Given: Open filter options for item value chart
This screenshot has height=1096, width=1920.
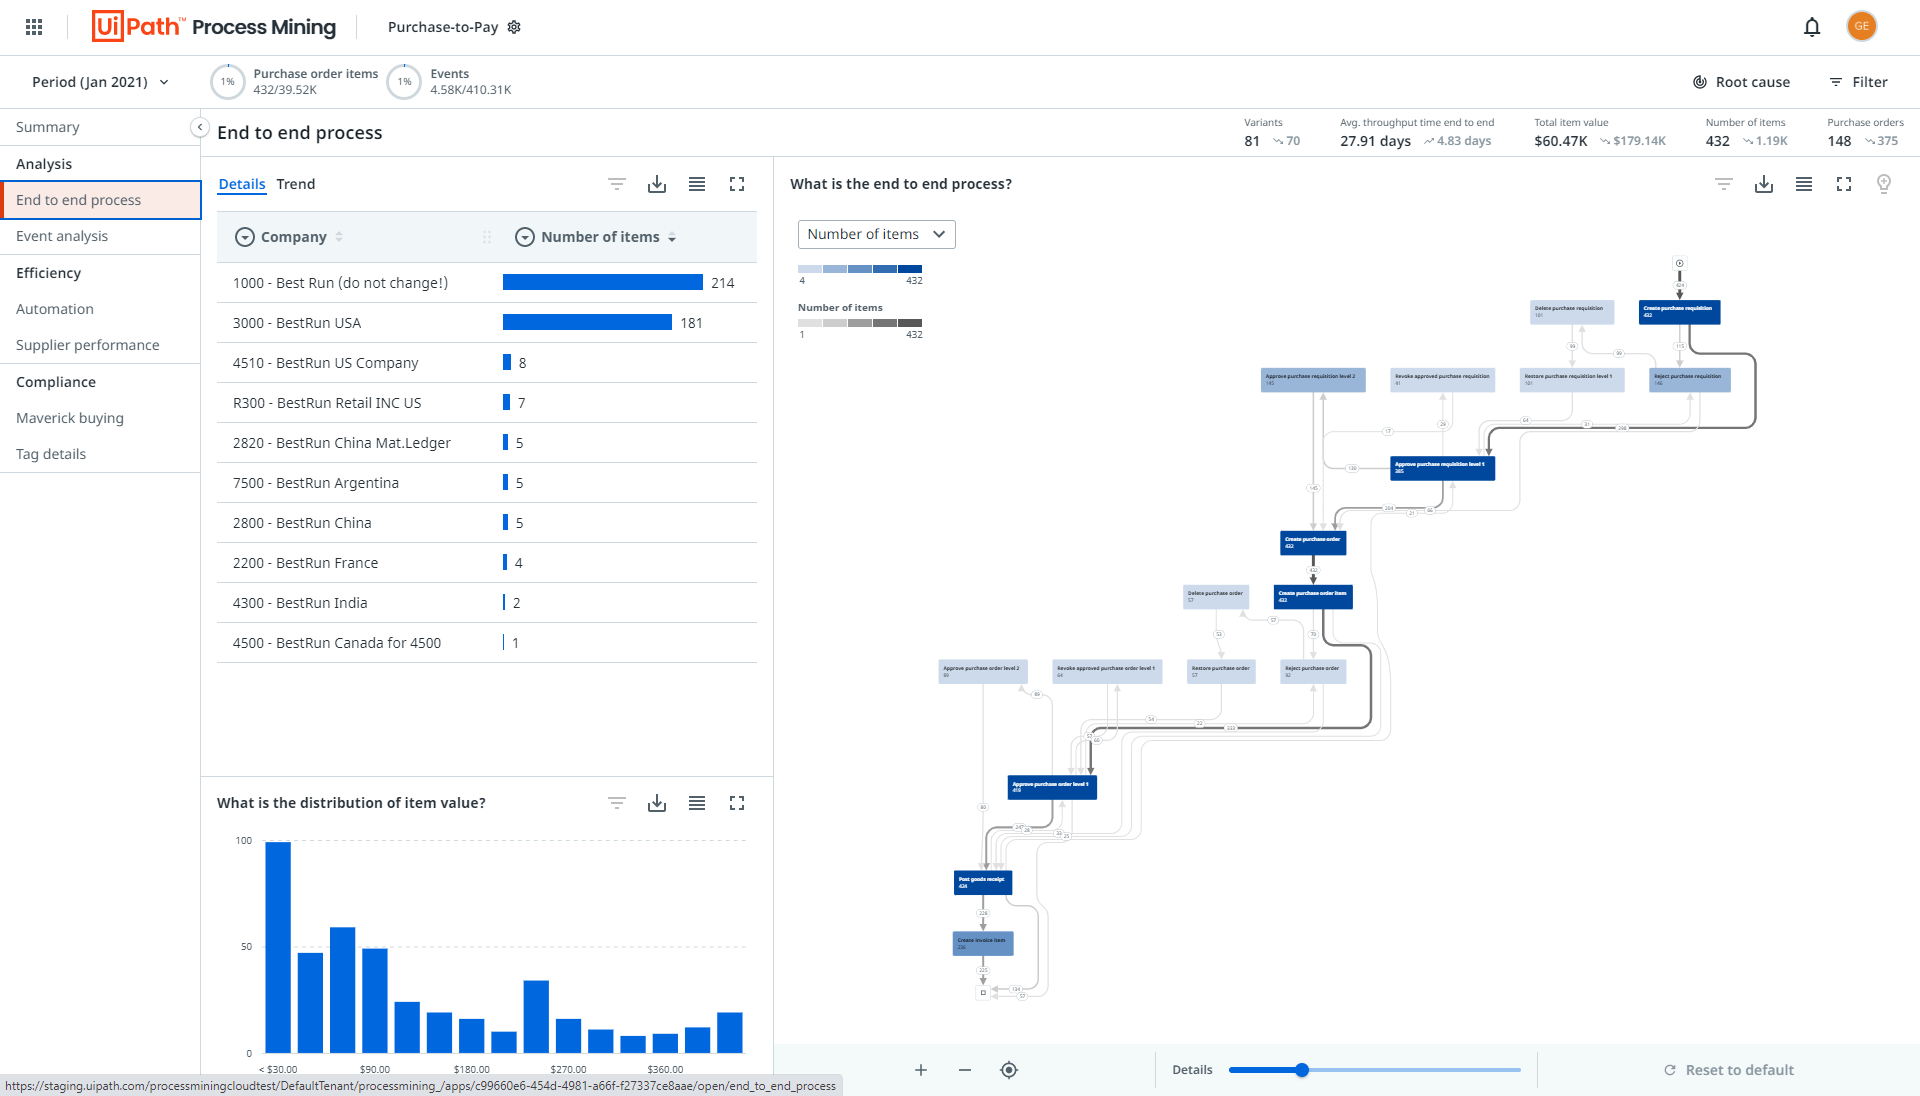Looking at the screenshot, I should click(x=617, y=803).
